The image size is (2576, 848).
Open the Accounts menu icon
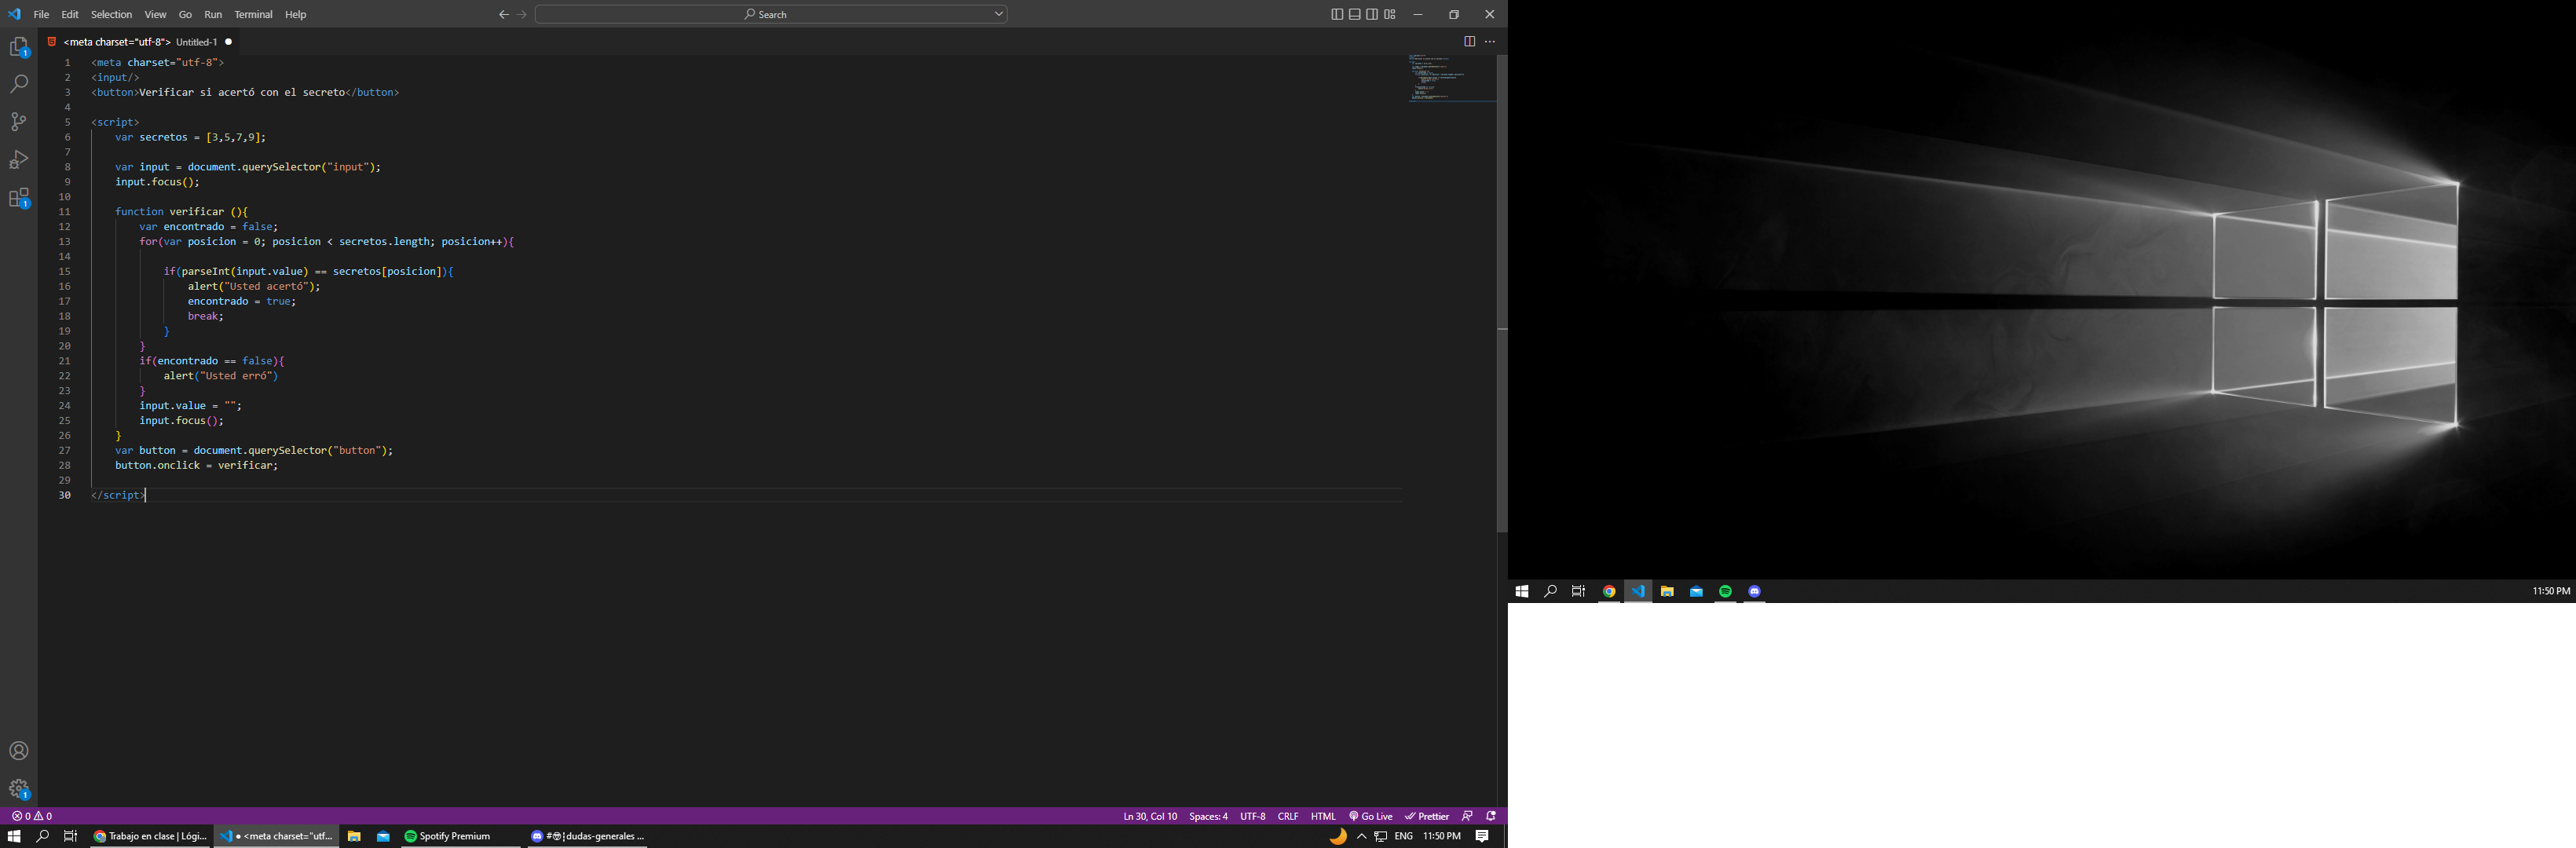coord(19,751)
